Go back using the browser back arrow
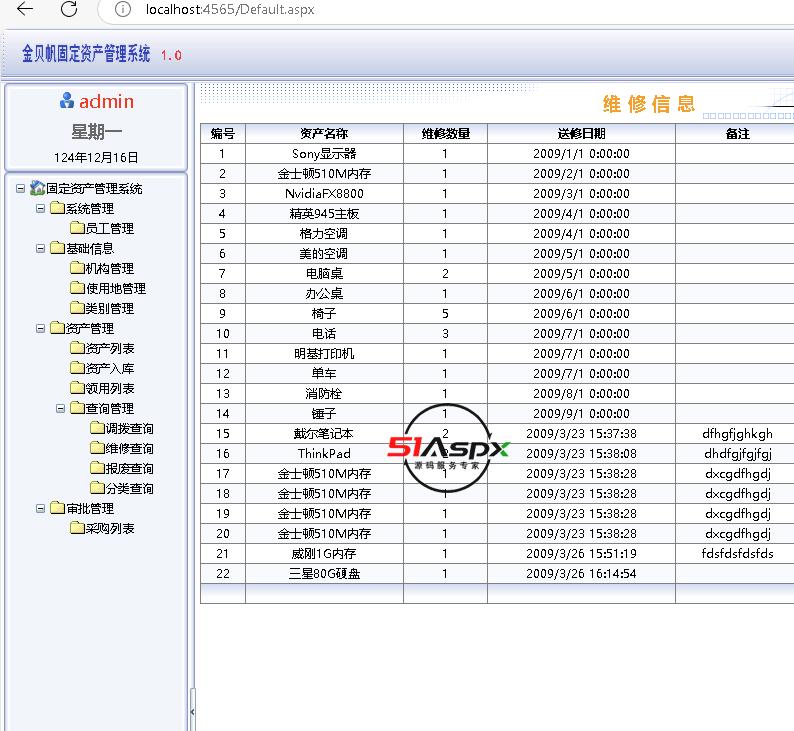The width and height of the screenshot is (794, 731). tap(25, 10)
